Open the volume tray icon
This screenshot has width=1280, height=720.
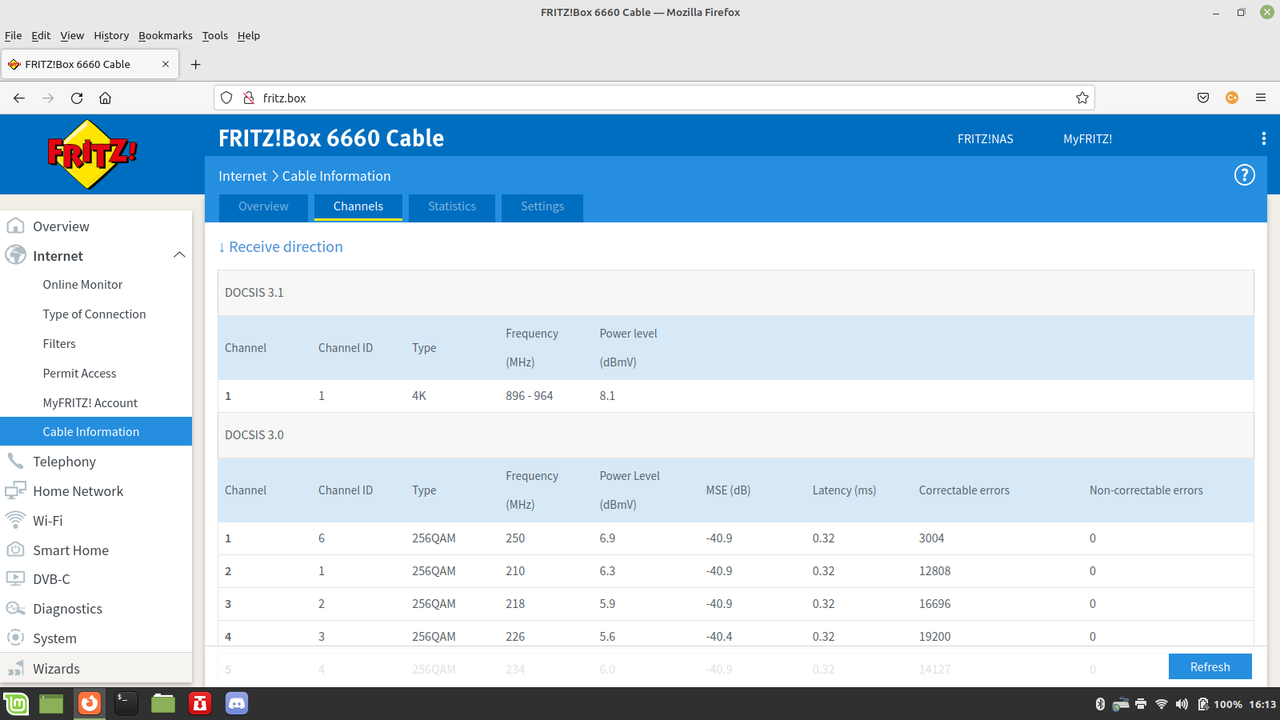click(x=1181, y=704)
